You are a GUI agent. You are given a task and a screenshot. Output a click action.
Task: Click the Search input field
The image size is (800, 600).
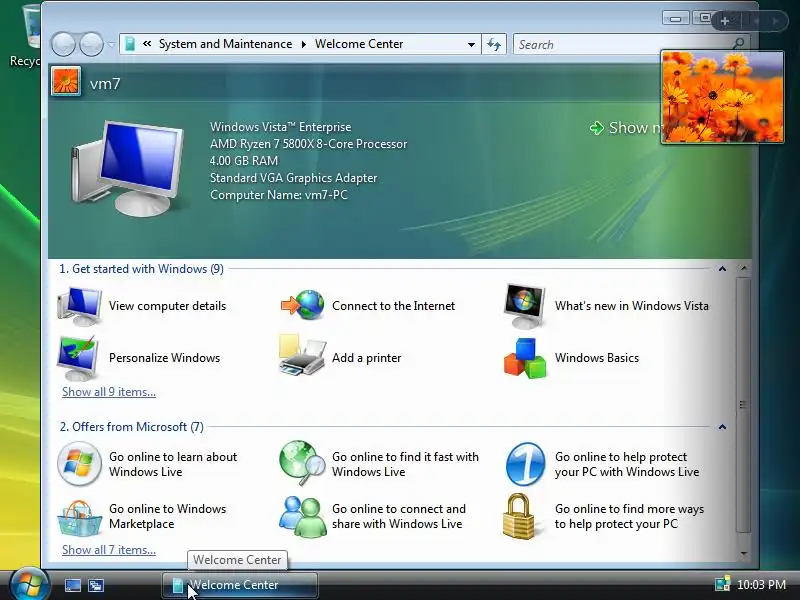(x=623, y=44)
